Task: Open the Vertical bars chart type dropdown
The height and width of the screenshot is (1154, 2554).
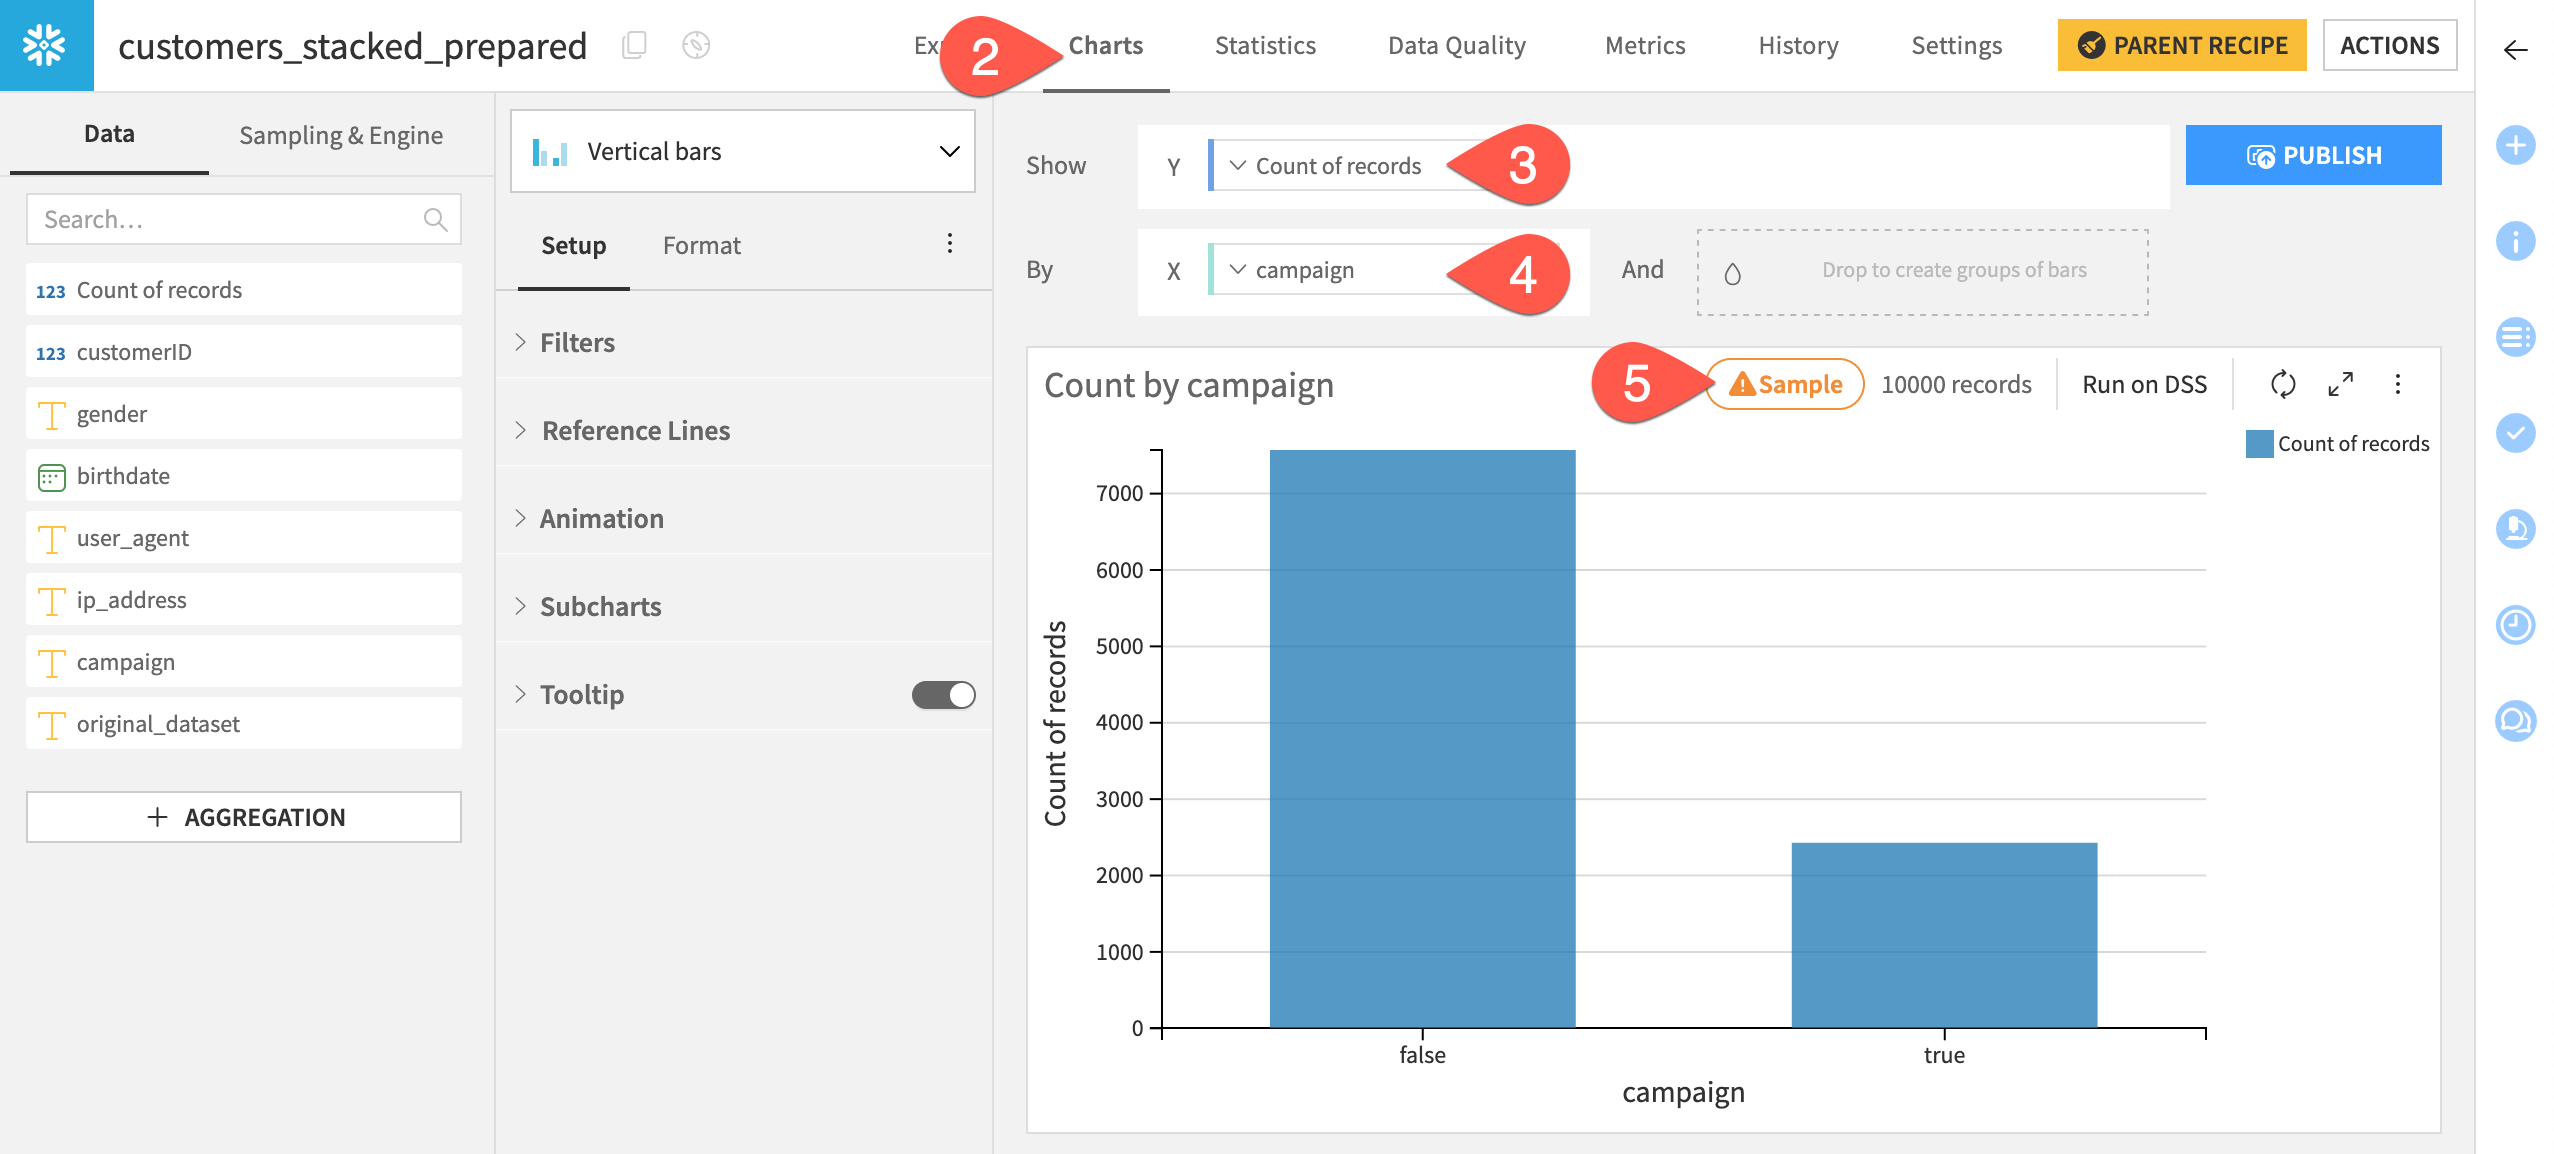Action: point(743,151)
